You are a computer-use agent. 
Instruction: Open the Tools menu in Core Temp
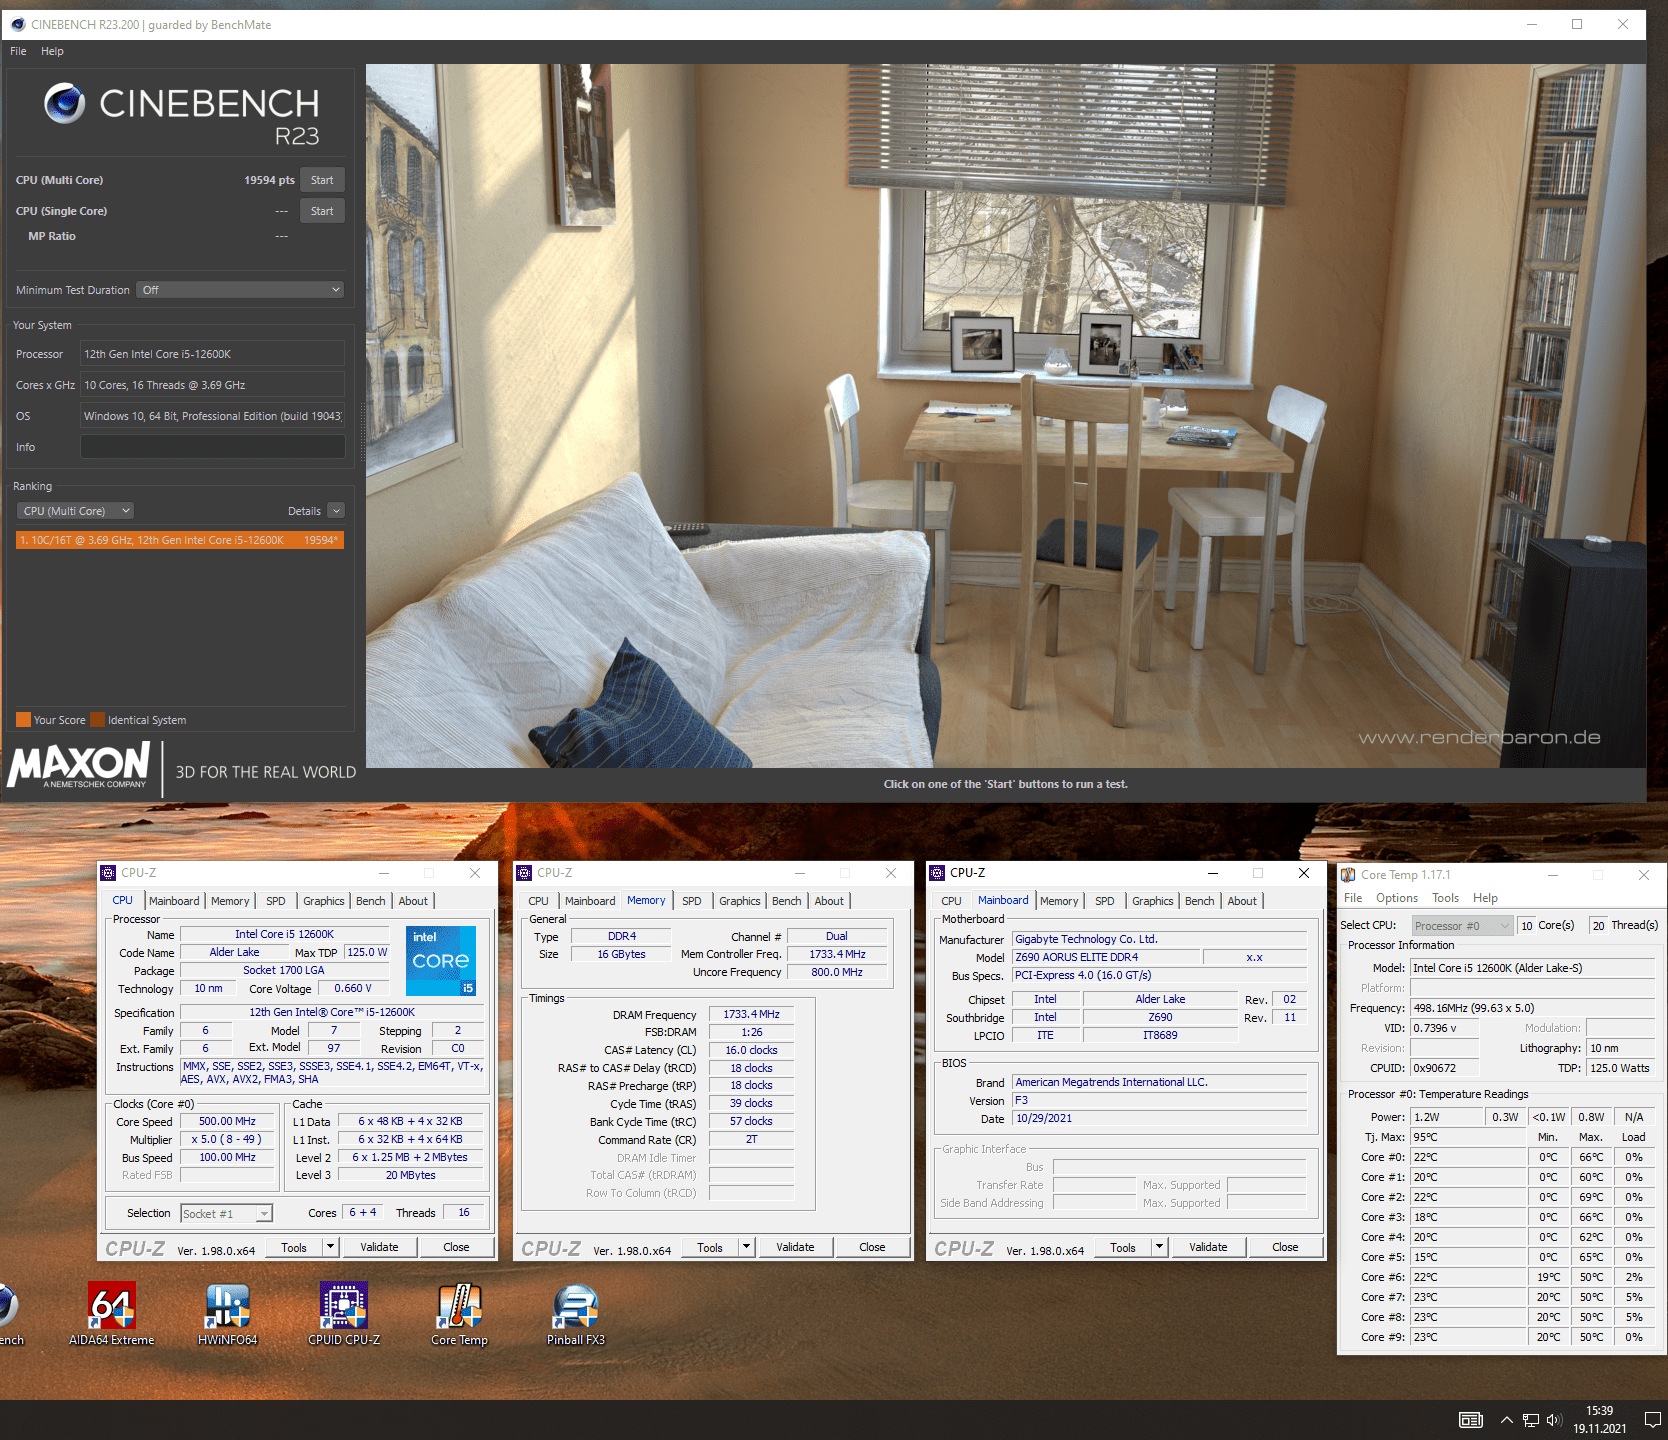tap(1445, 898)
